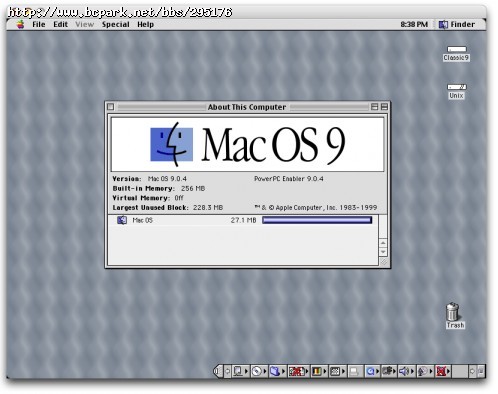Click the '27.1 MB' memory value
The height and width of the screenshot is (394, 498).
(243, 220)
